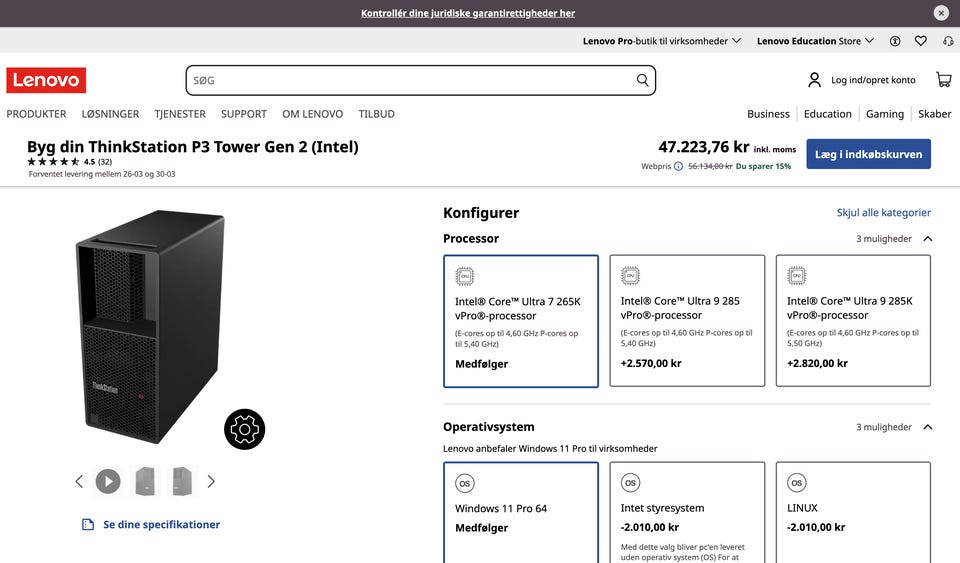The height and width of the screenshot is (563, 960).
Task: Choose Intel Core Ultra 9 285K processor option
Action: pos(853,321)
